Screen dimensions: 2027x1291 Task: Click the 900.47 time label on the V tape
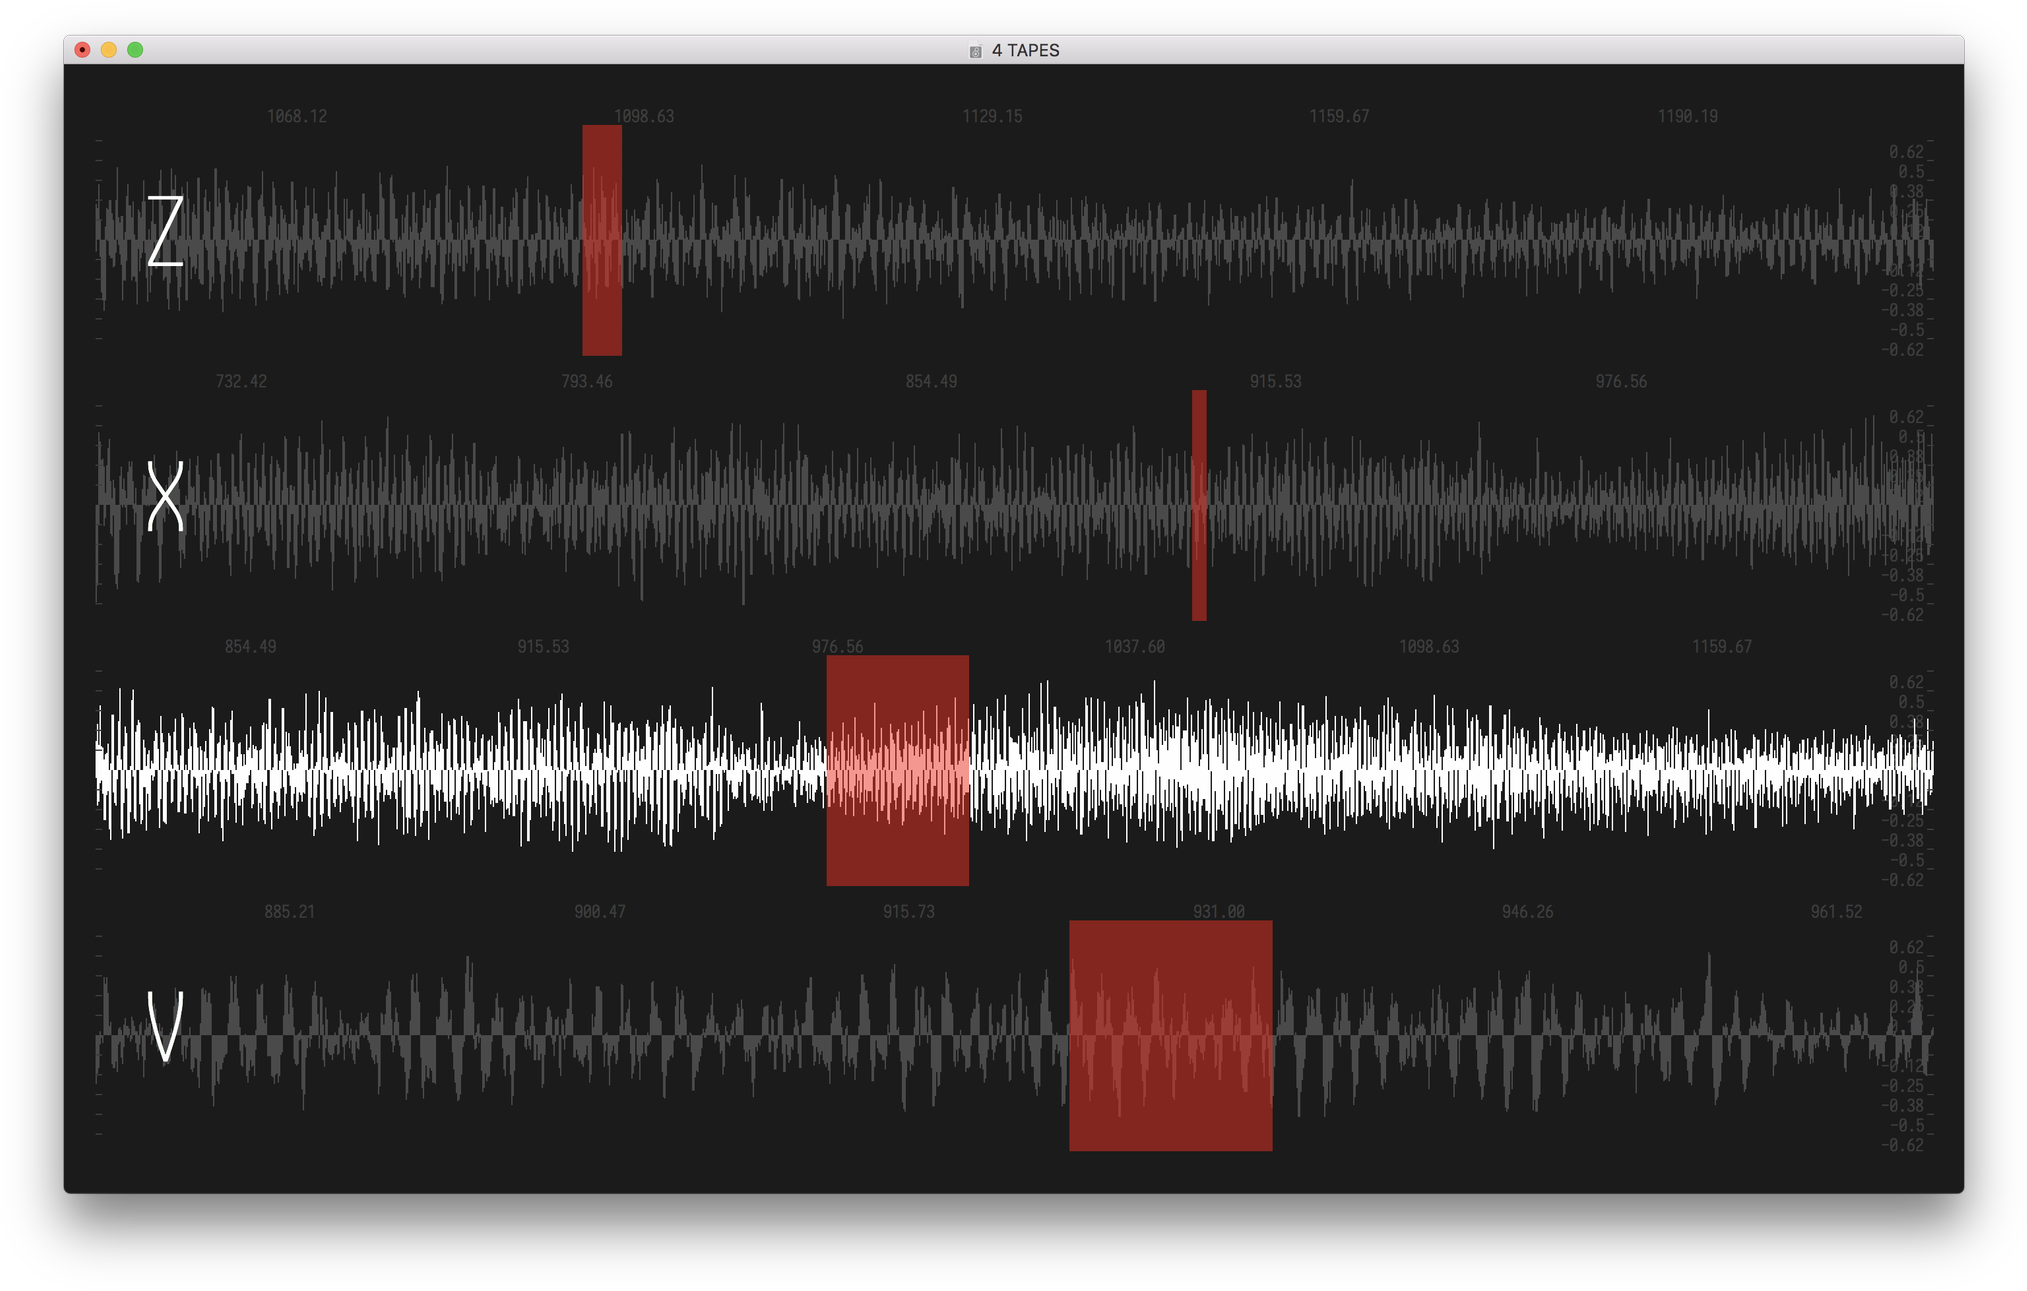coord(600,911)
